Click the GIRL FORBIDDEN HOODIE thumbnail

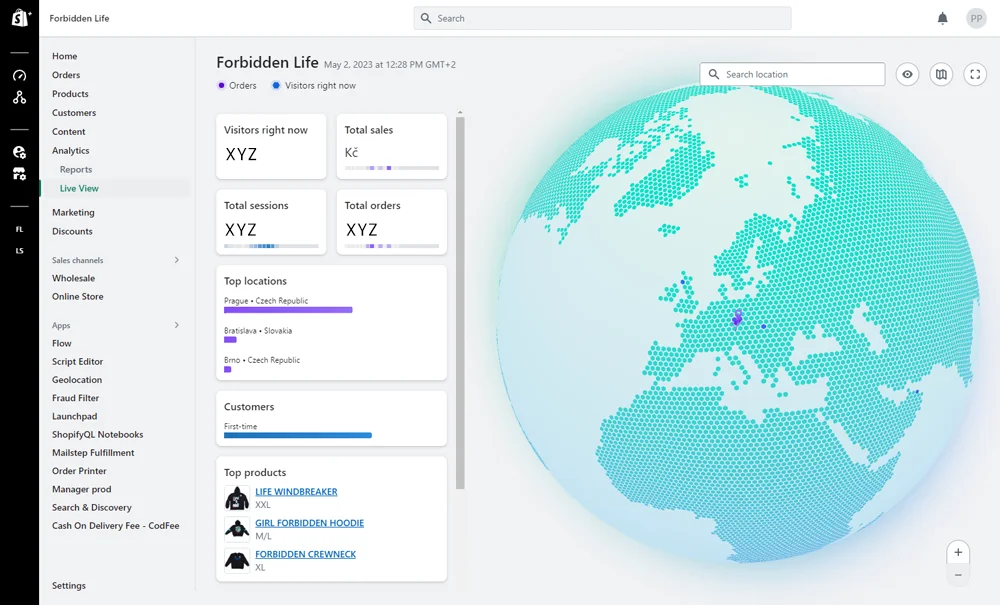pyautogui.click(x=237, y=529)
